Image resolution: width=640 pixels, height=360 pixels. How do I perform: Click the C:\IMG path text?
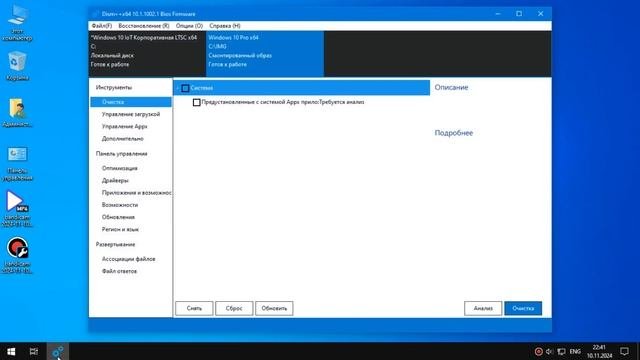pyautogui.click(x=217, y=47)
